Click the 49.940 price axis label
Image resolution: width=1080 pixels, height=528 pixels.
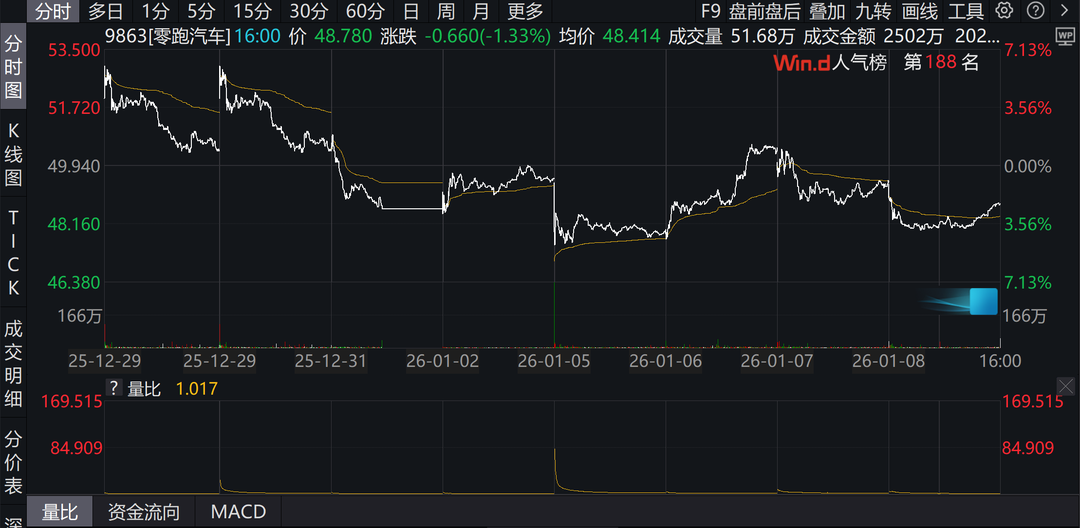pos(73,166)
